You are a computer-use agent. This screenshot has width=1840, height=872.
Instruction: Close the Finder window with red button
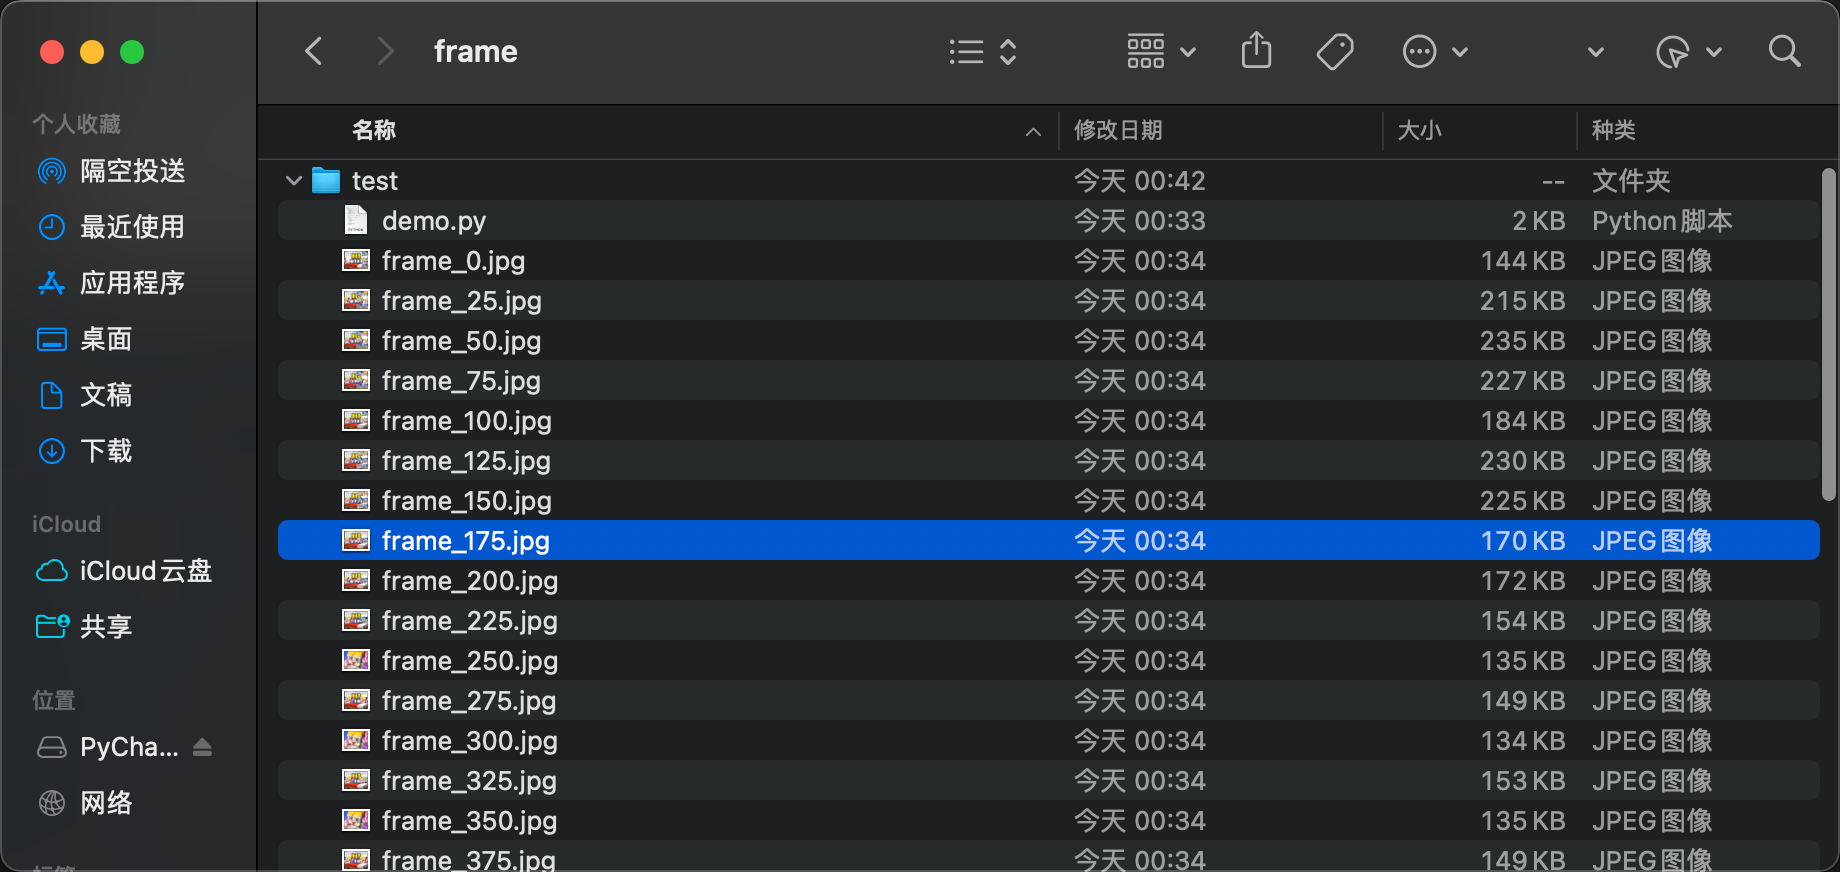[52, 52]
